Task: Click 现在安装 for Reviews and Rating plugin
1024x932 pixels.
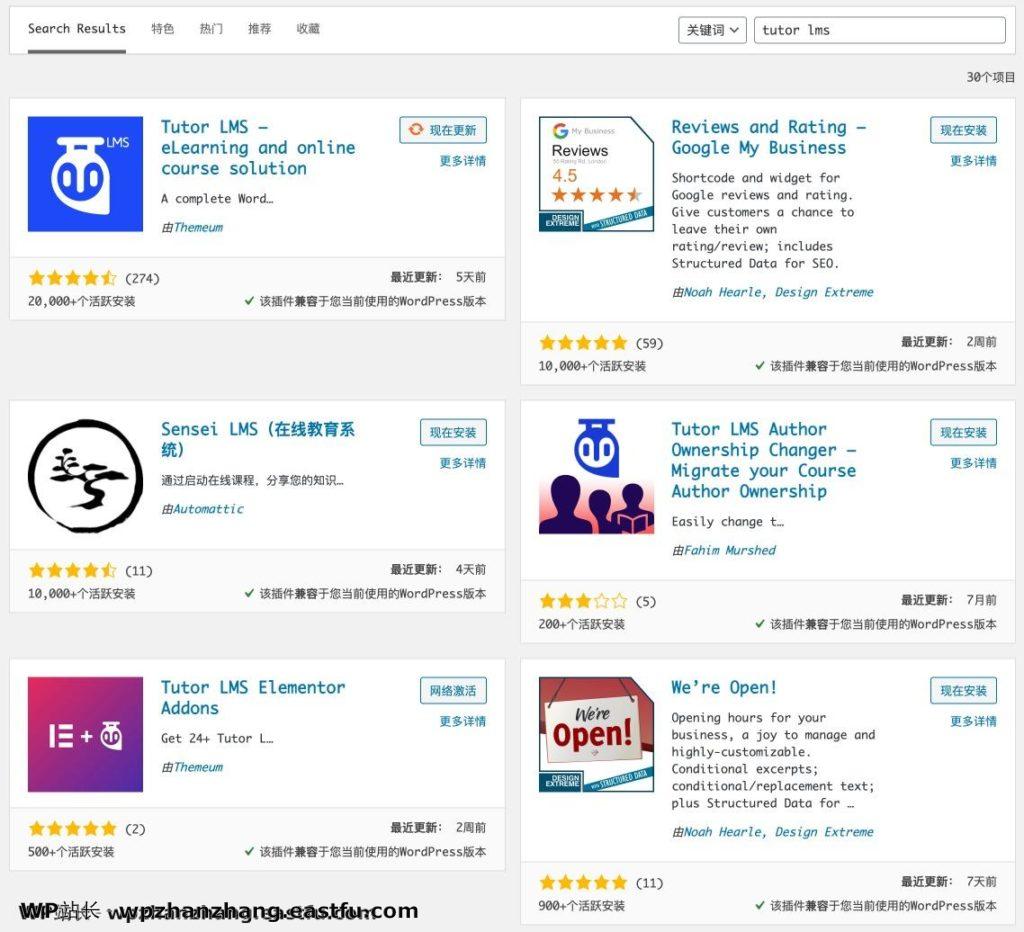Action: (963, 130)
